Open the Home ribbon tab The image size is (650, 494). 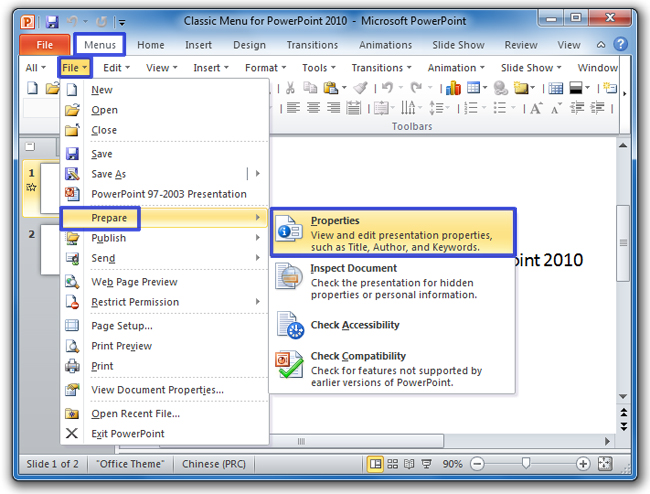tap(151, 45)
